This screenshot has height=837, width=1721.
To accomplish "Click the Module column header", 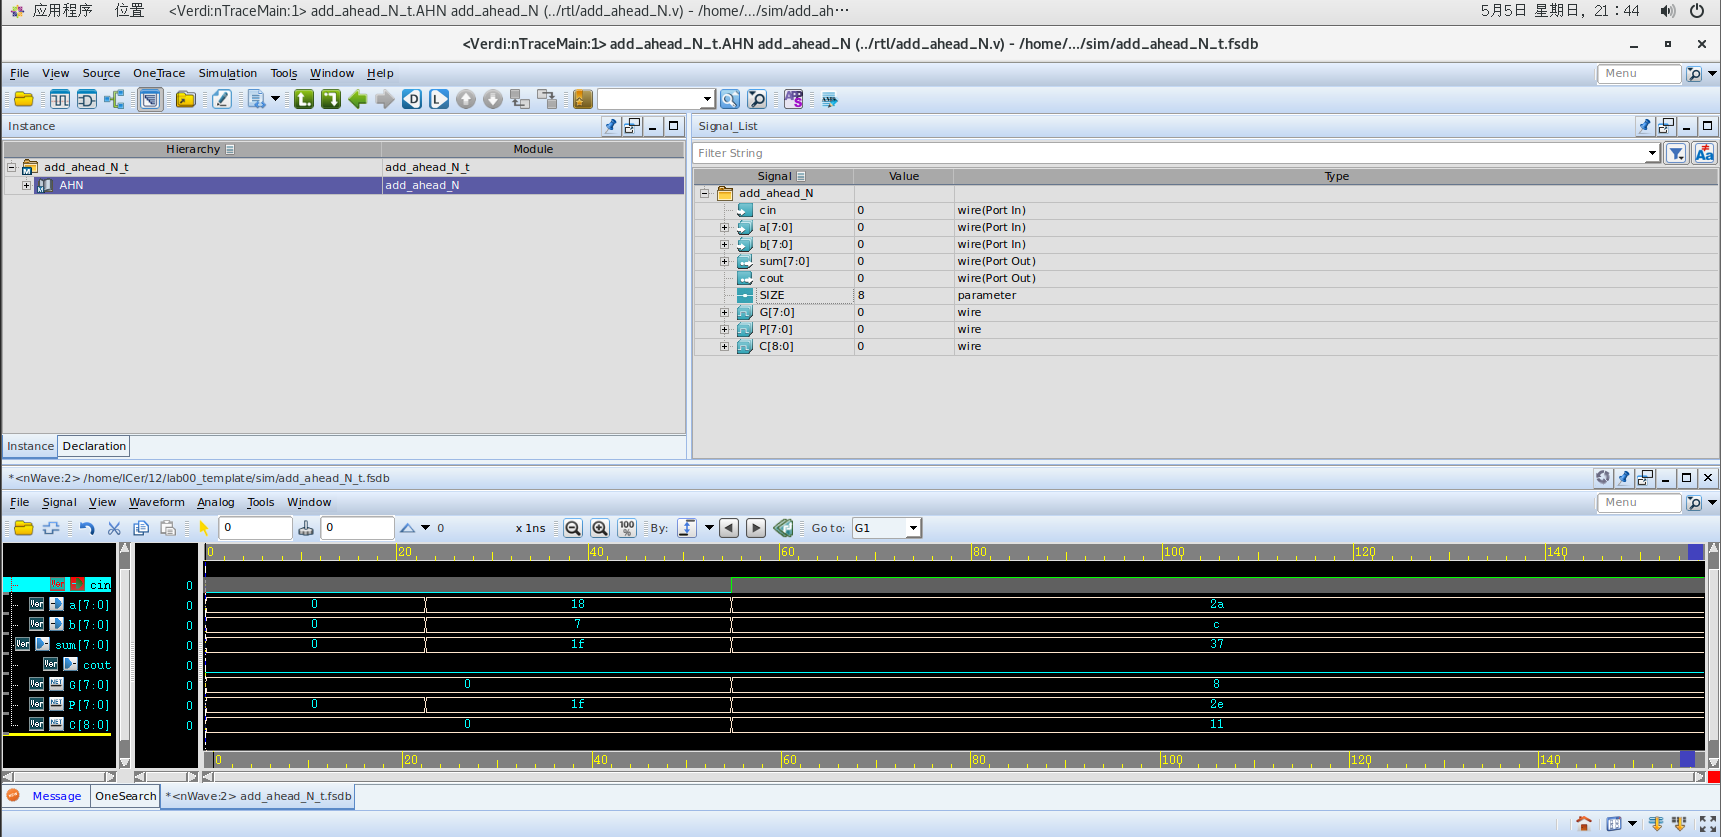I will click(533, 149).
